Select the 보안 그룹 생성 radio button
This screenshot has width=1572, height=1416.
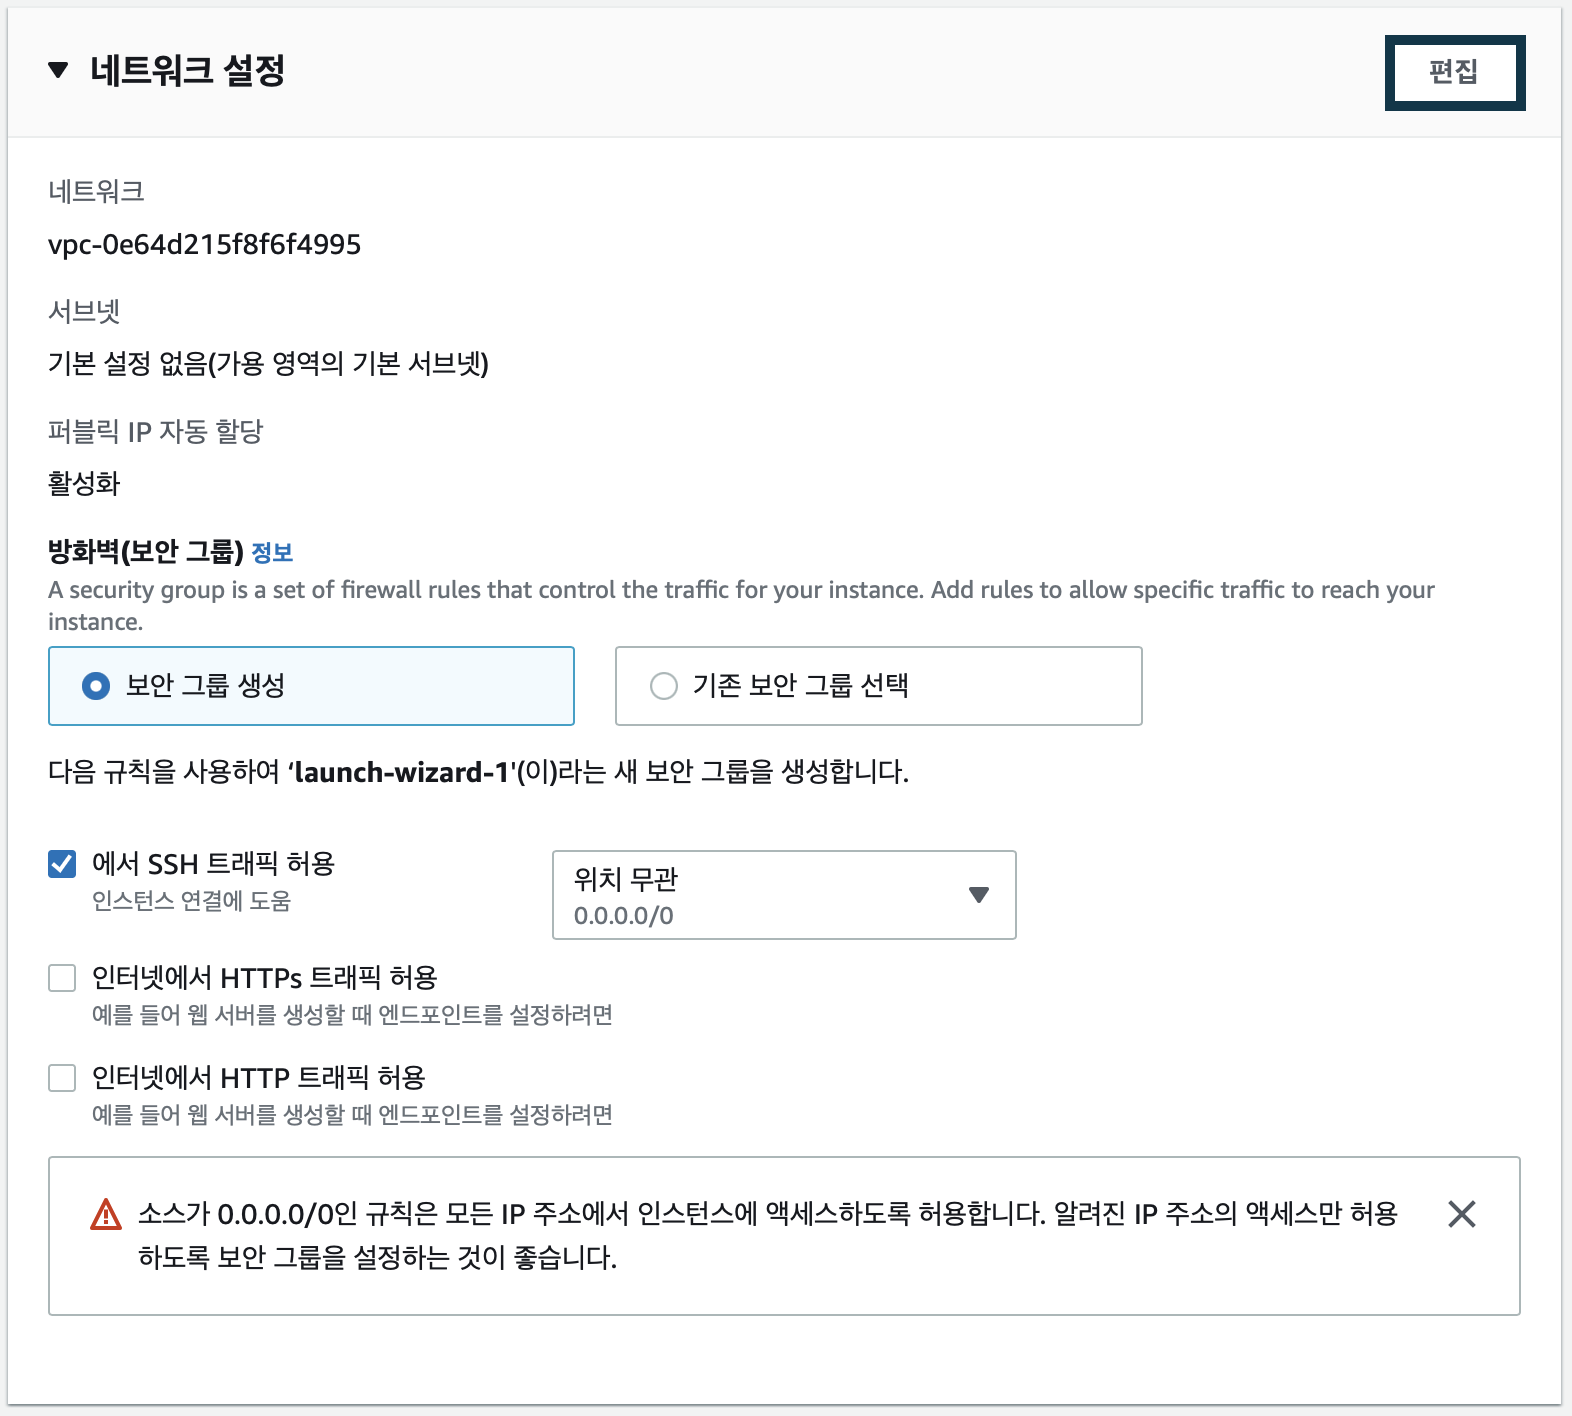point(94,686)
